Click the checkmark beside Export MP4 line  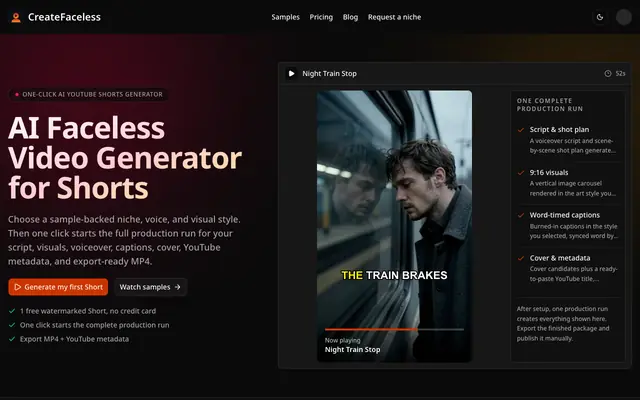point(12,339)
